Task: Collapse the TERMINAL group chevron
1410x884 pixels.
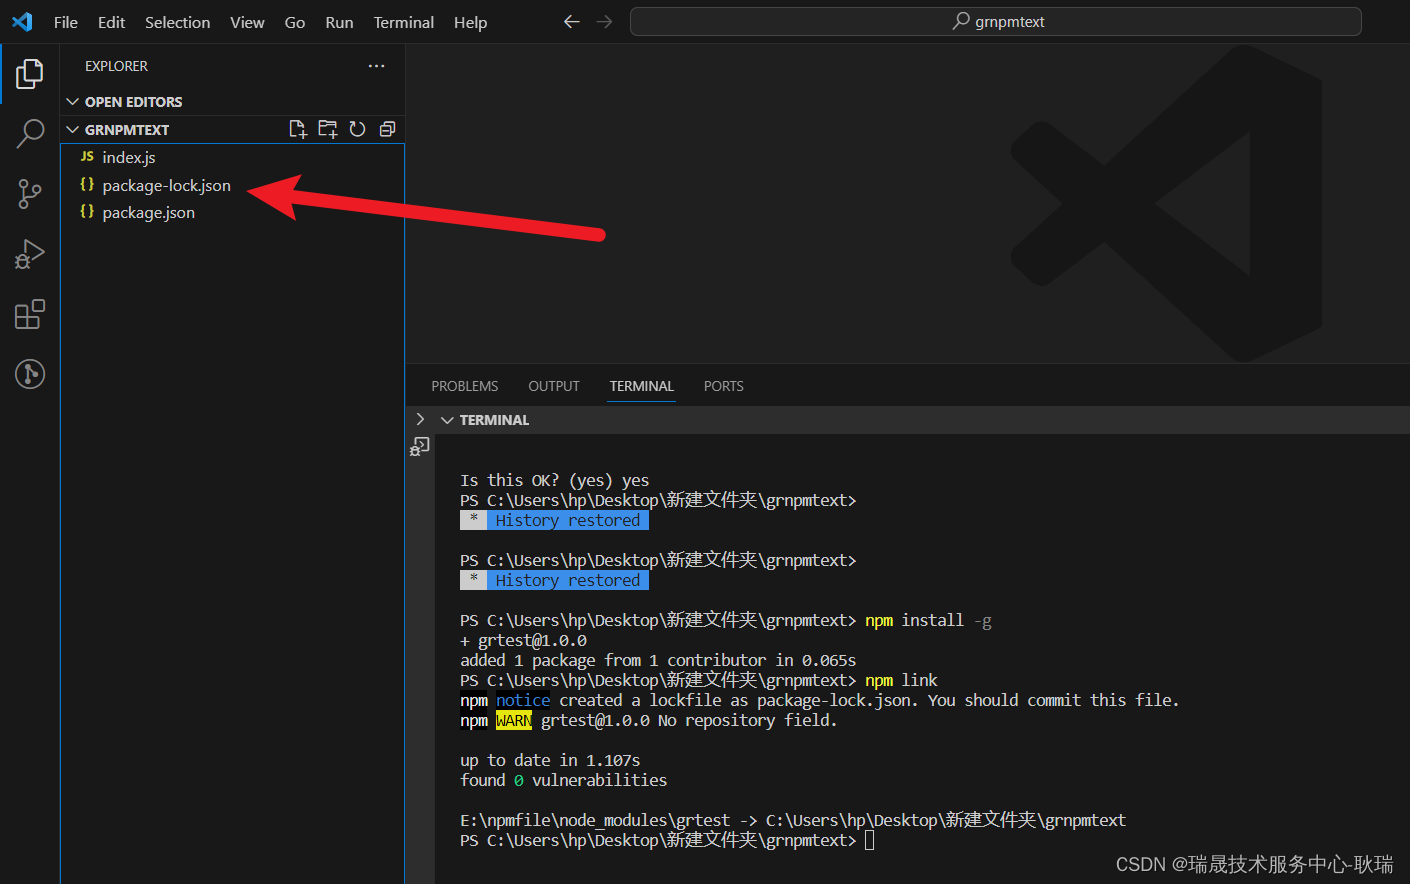Action: pyautogui.click(x=447, y=420)
